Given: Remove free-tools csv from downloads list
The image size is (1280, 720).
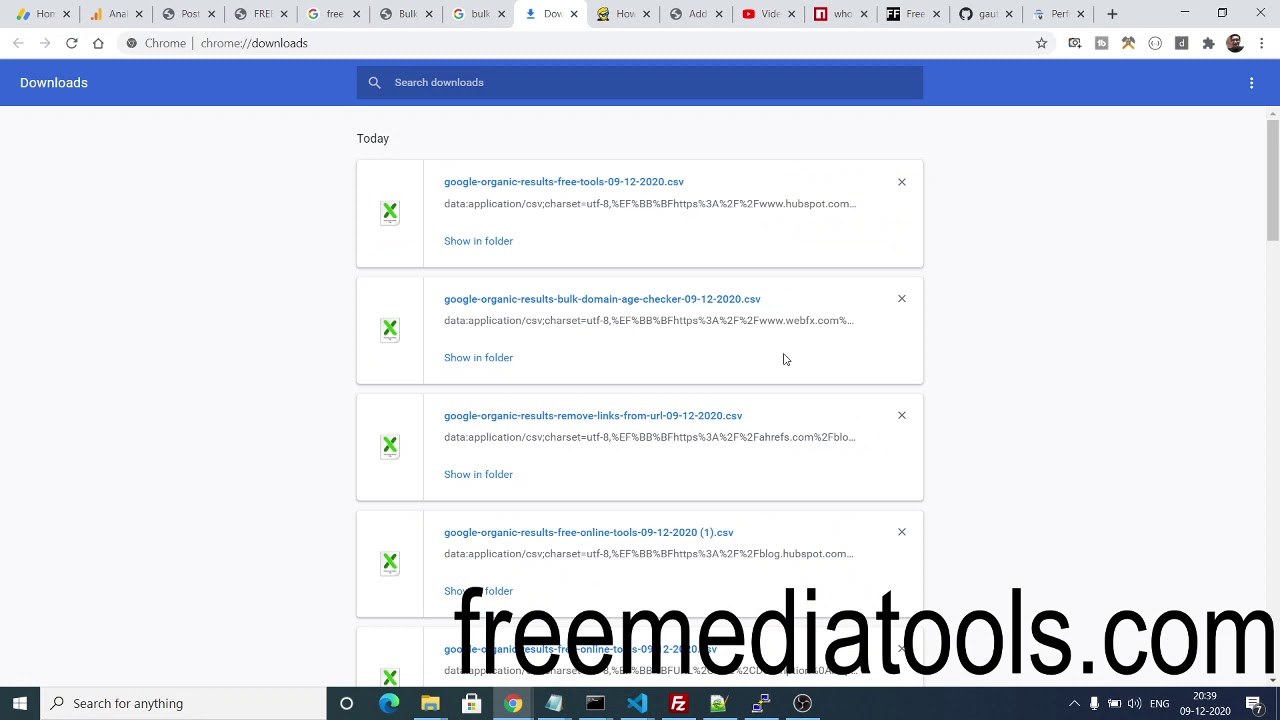Looking at the screenshot, I should (901, 182).
